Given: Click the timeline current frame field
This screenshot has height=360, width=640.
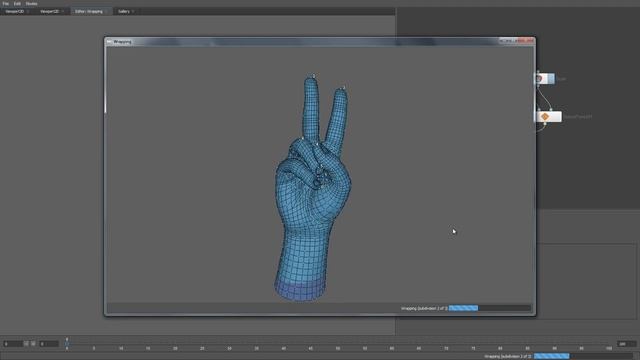Looking at the screenshot, I should point(49,344).
